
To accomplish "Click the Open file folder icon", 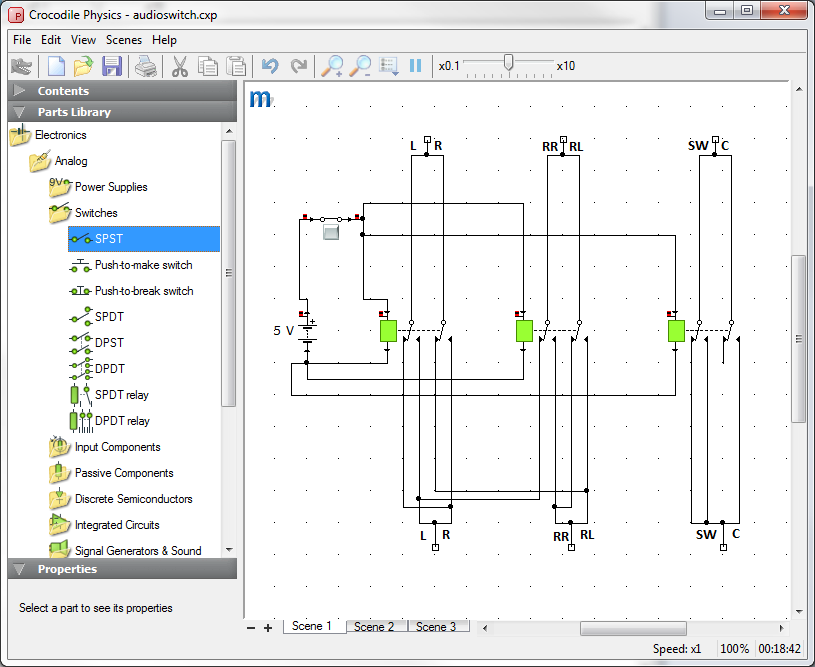I will click(x=83, y=67).
